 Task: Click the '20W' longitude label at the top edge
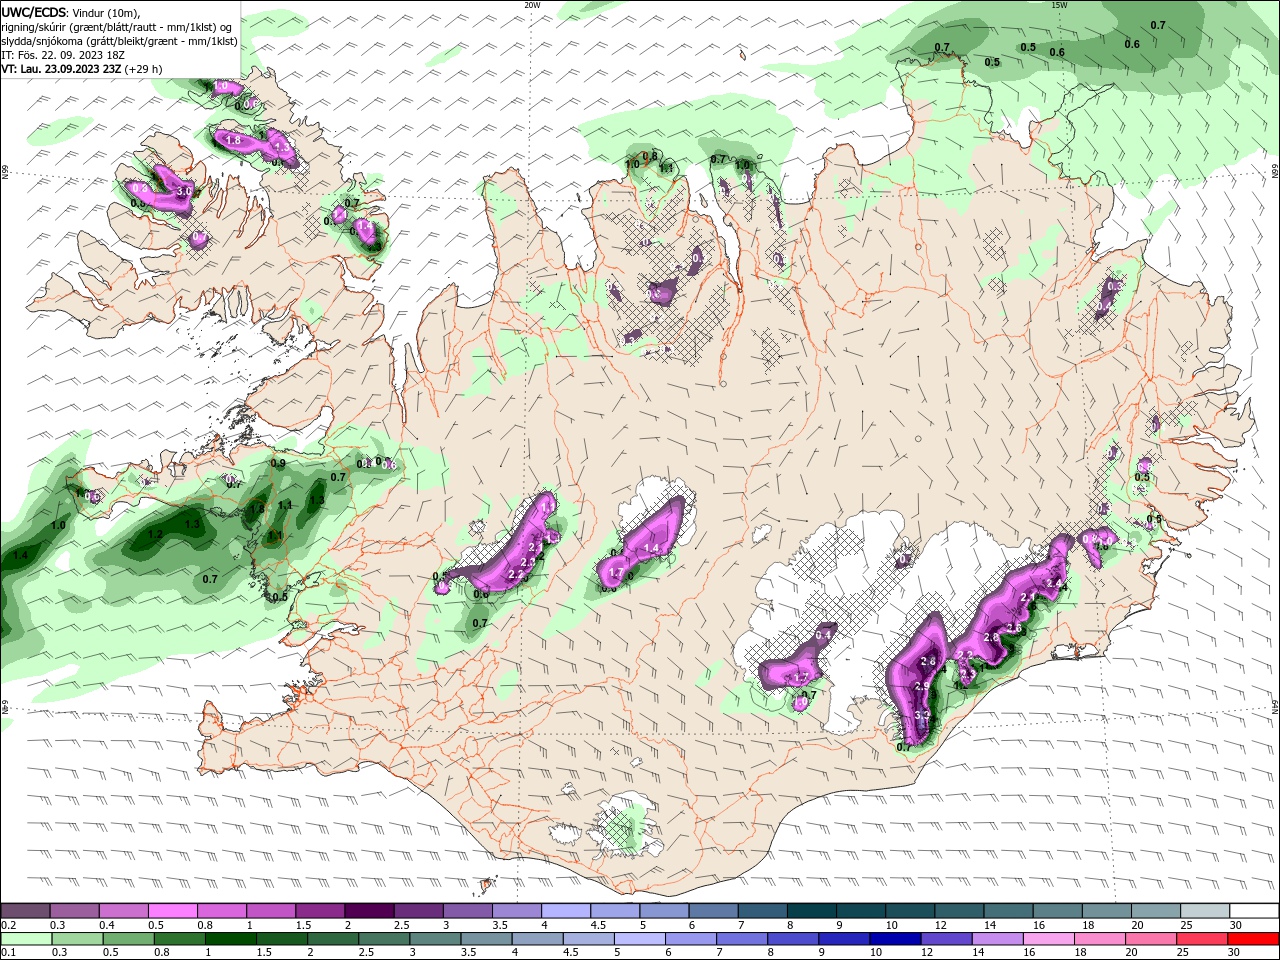tap(532, 5)
